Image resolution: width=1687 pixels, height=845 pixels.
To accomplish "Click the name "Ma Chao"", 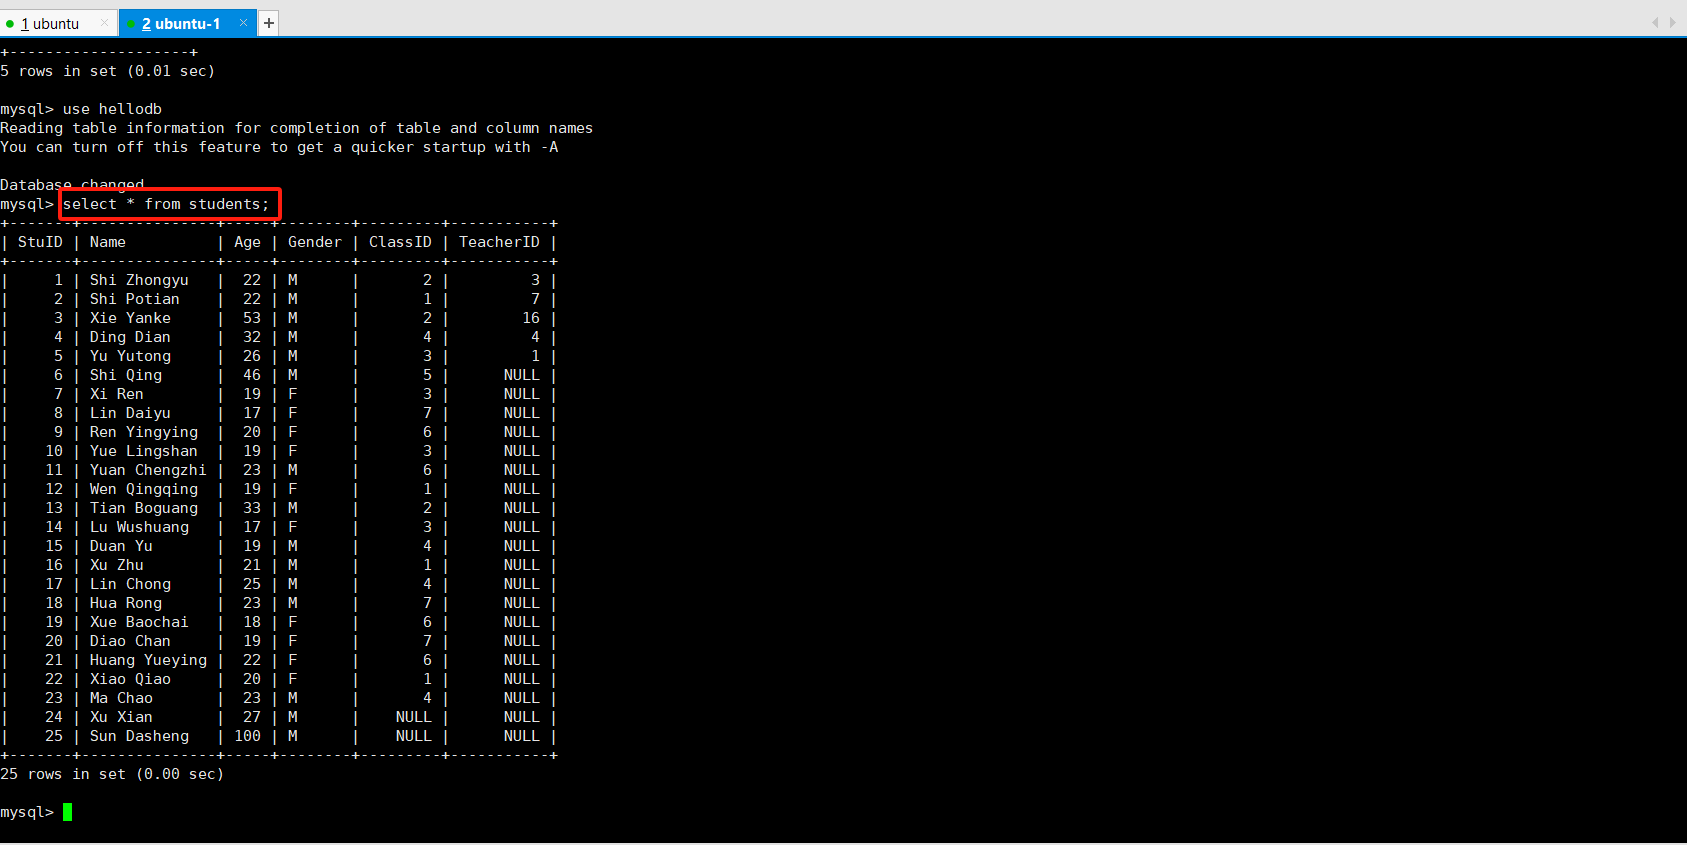I will [x=121, y=698].
